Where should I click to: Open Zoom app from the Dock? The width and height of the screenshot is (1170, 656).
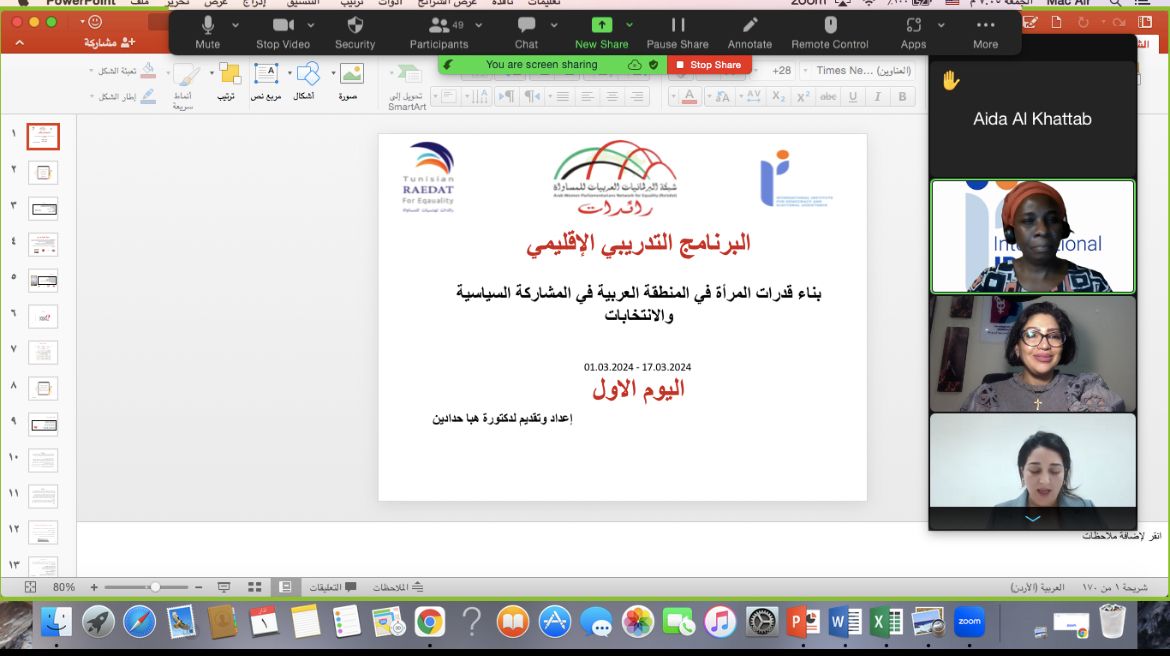pyautogui.click(x=969, y=621)
